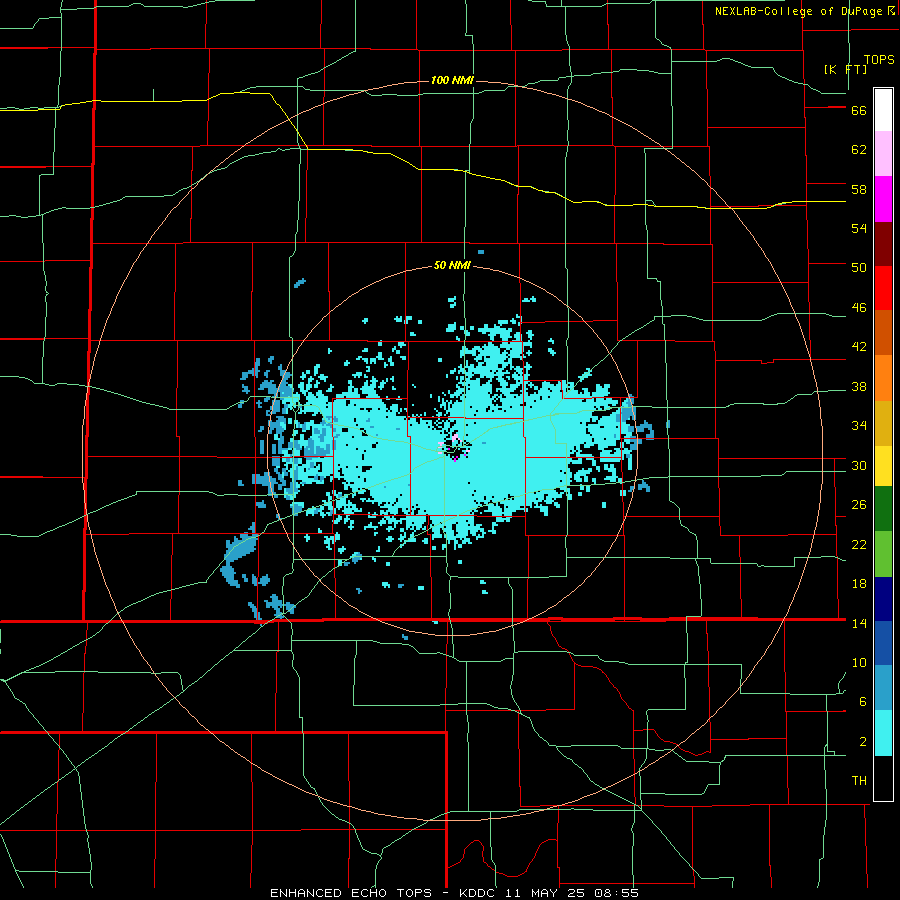Image resolution: width=900 pixels, height=900 pixels.
Task: Pick the steel blue legend color block
Action: (x=883, y=688)
